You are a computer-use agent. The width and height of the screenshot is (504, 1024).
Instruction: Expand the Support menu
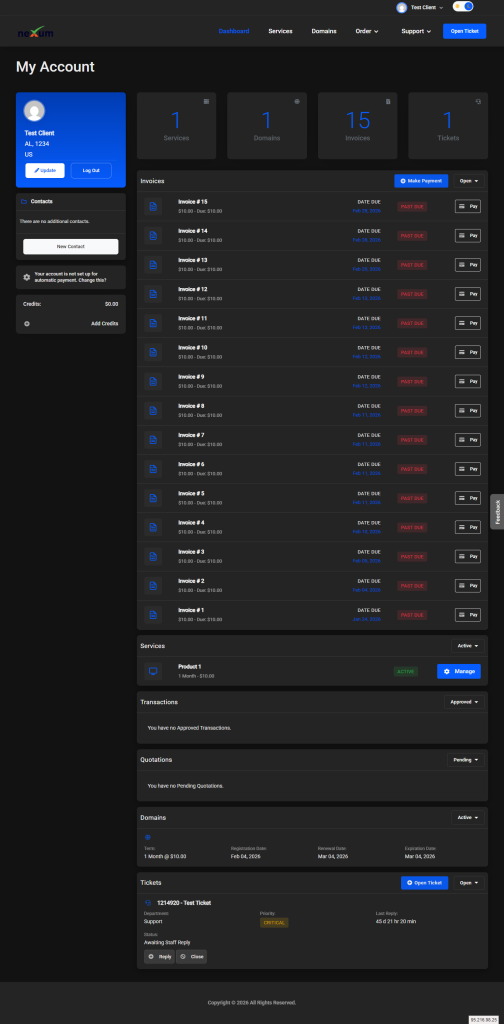pyautogui.click(x=416, y=31)
